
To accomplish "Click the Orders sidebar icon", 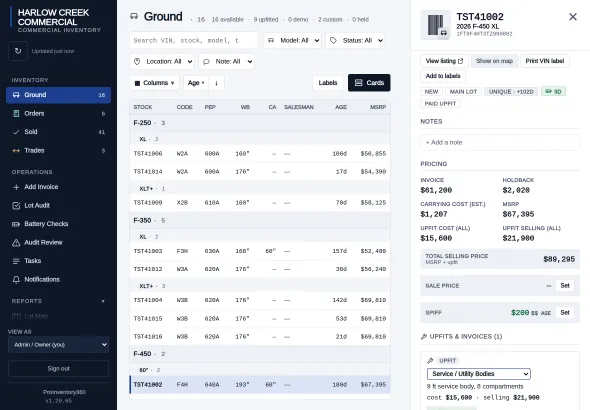I will 16,113.
